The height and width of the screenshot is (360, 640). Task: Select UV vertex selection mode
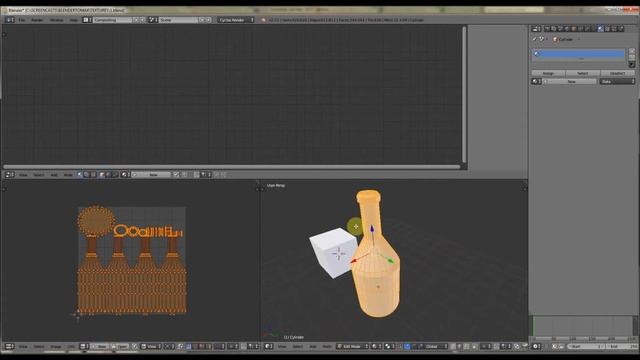pyautogui.click(x=189, y=346)
